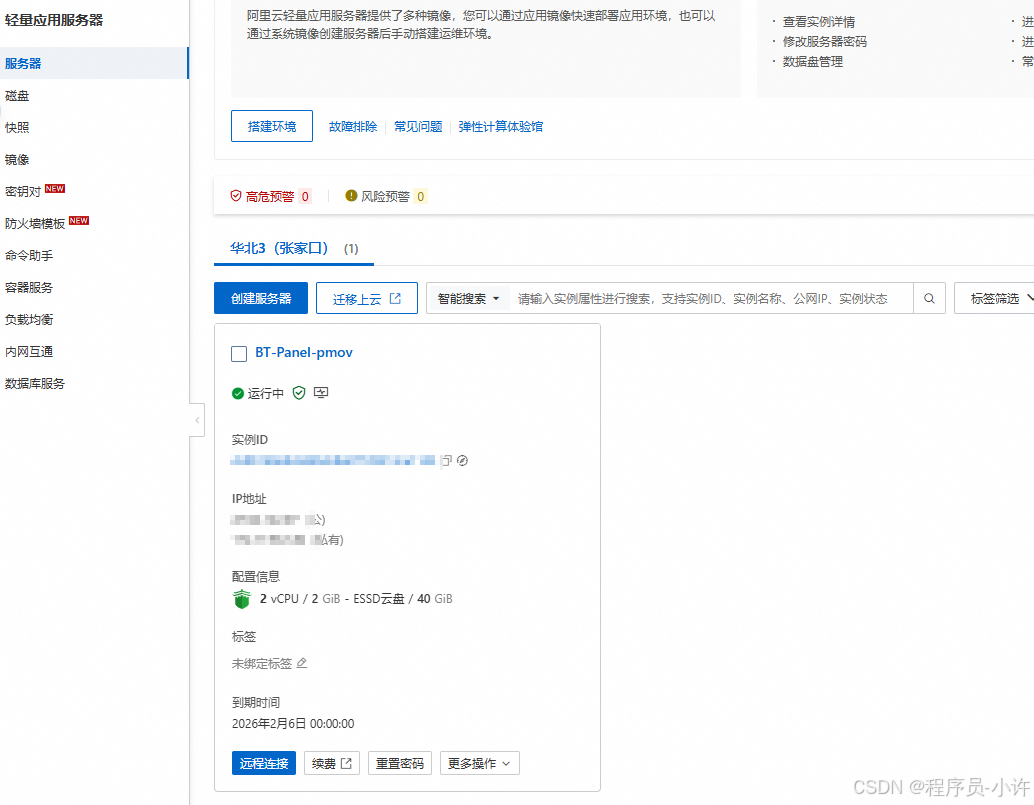This screenshot has width=1034, height=805.
Task: Expand the 更多操作 dropdown
Action: 479,763
